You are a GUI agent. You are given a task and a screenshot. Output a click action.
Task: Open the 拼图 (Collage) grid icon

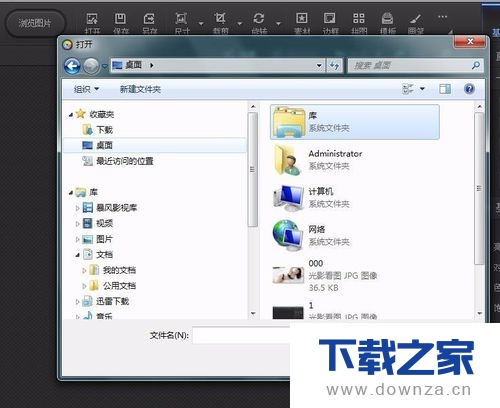[359, 18]
